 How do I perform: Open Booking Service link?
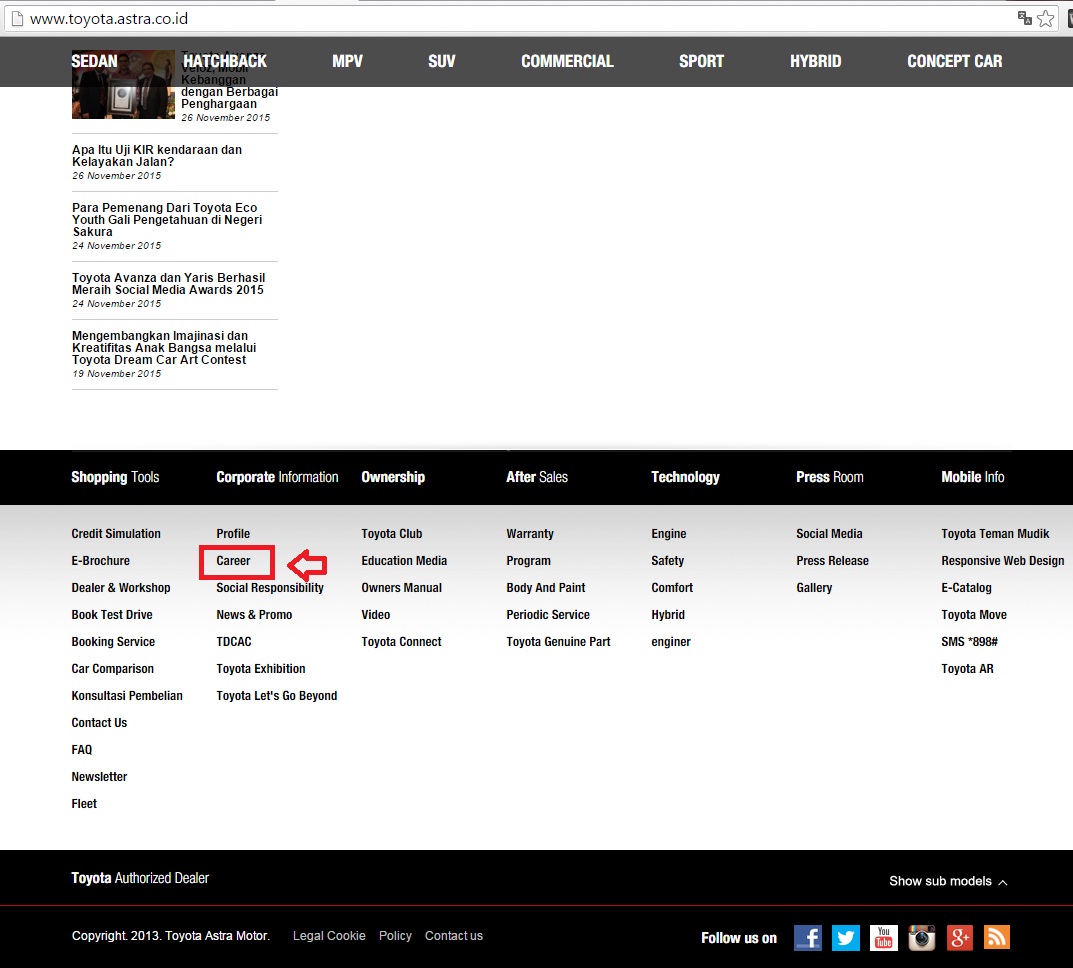(x=114, y=642)
